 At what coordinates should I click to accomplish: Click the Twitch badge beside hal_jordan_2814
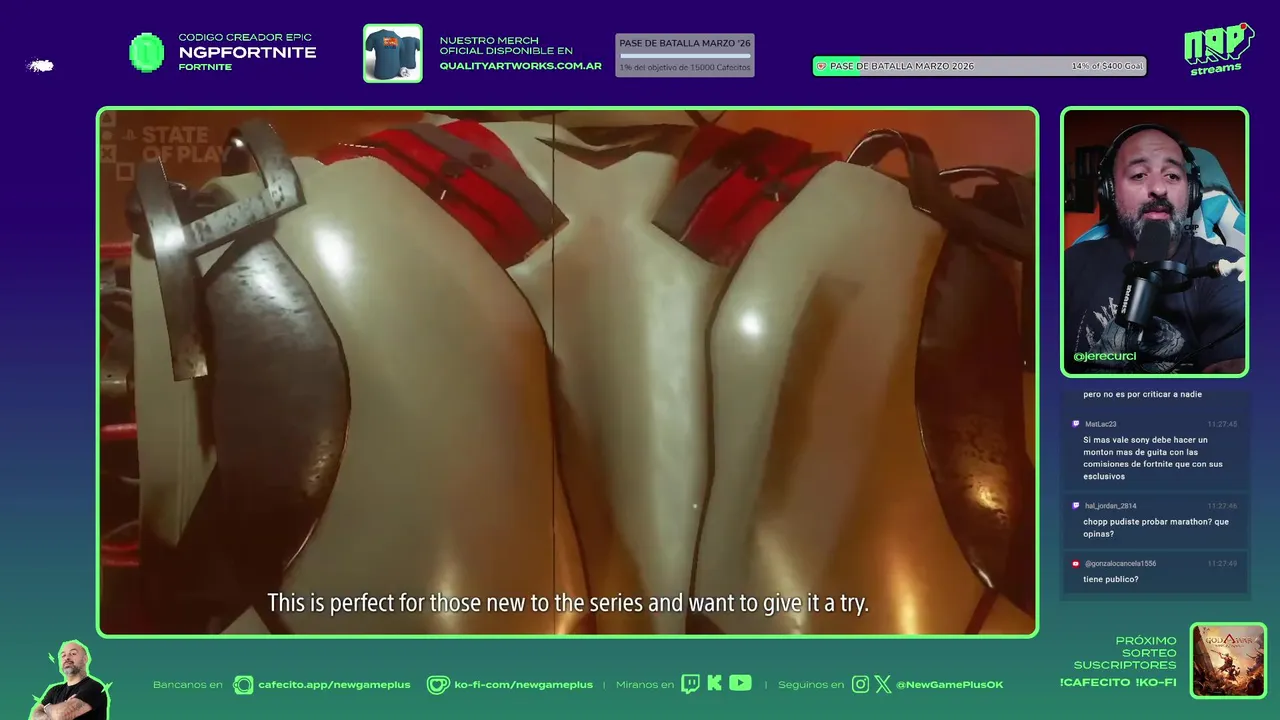point(1076,506)
